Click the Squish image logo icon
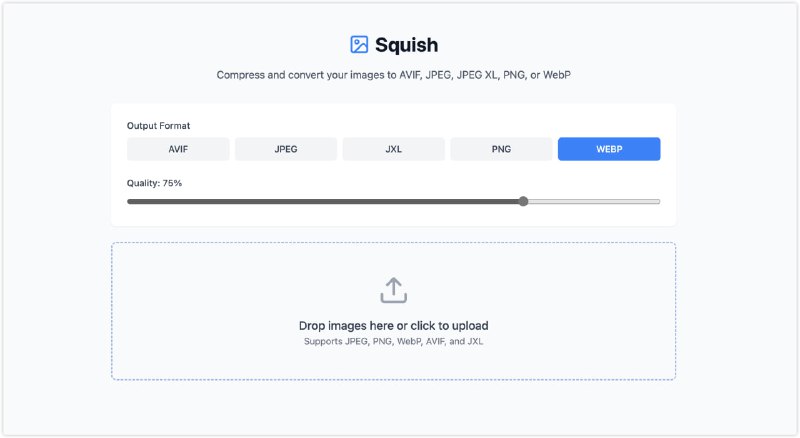This screenshot has height=438, width=800. pyautogui.click(x=359, y=44)
